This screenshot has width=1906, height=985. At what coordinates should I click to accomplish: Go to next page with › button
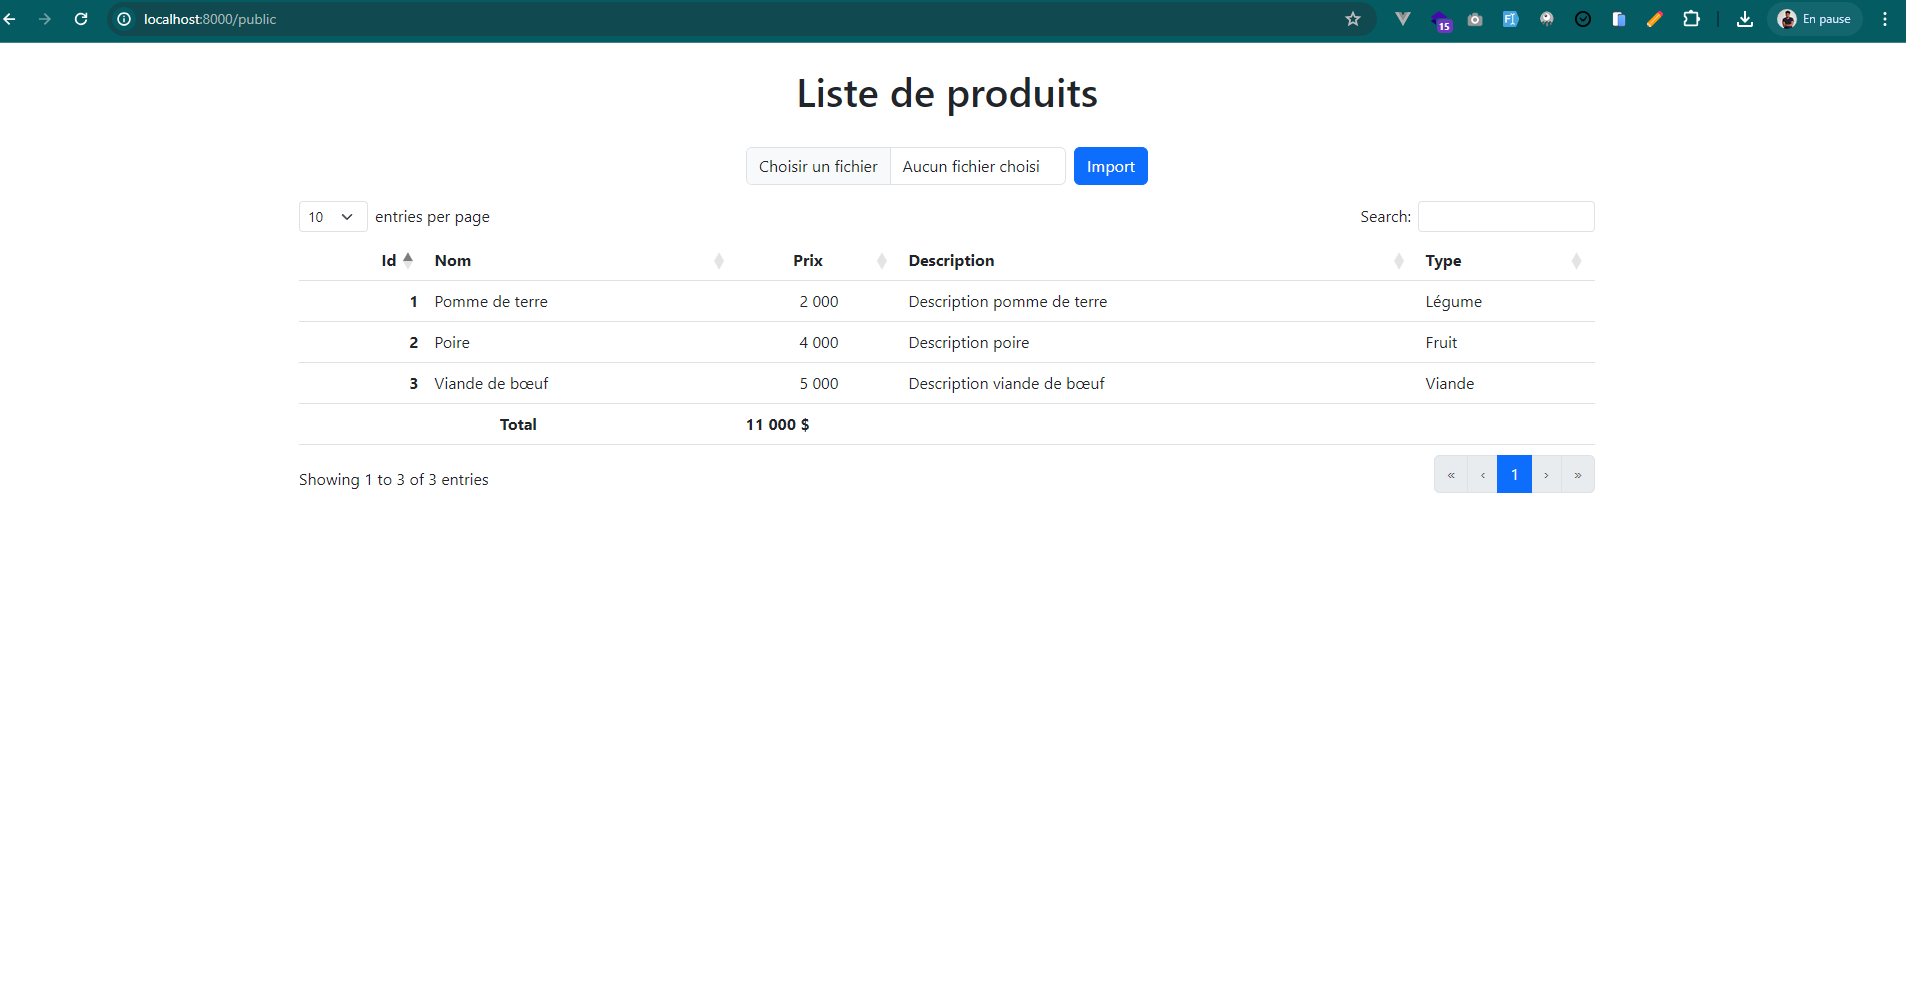[x=1546, y=475]
